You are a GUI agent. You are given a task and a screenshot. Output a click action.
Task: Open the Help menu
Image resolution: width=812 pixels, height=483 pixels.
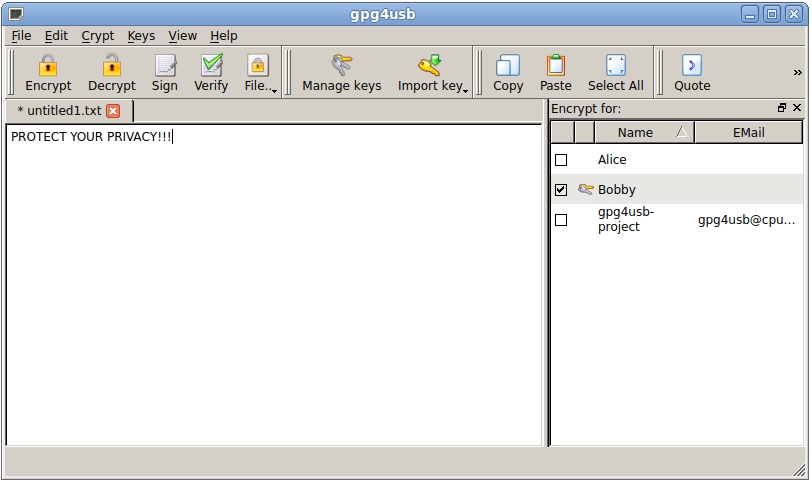(224, 36)
